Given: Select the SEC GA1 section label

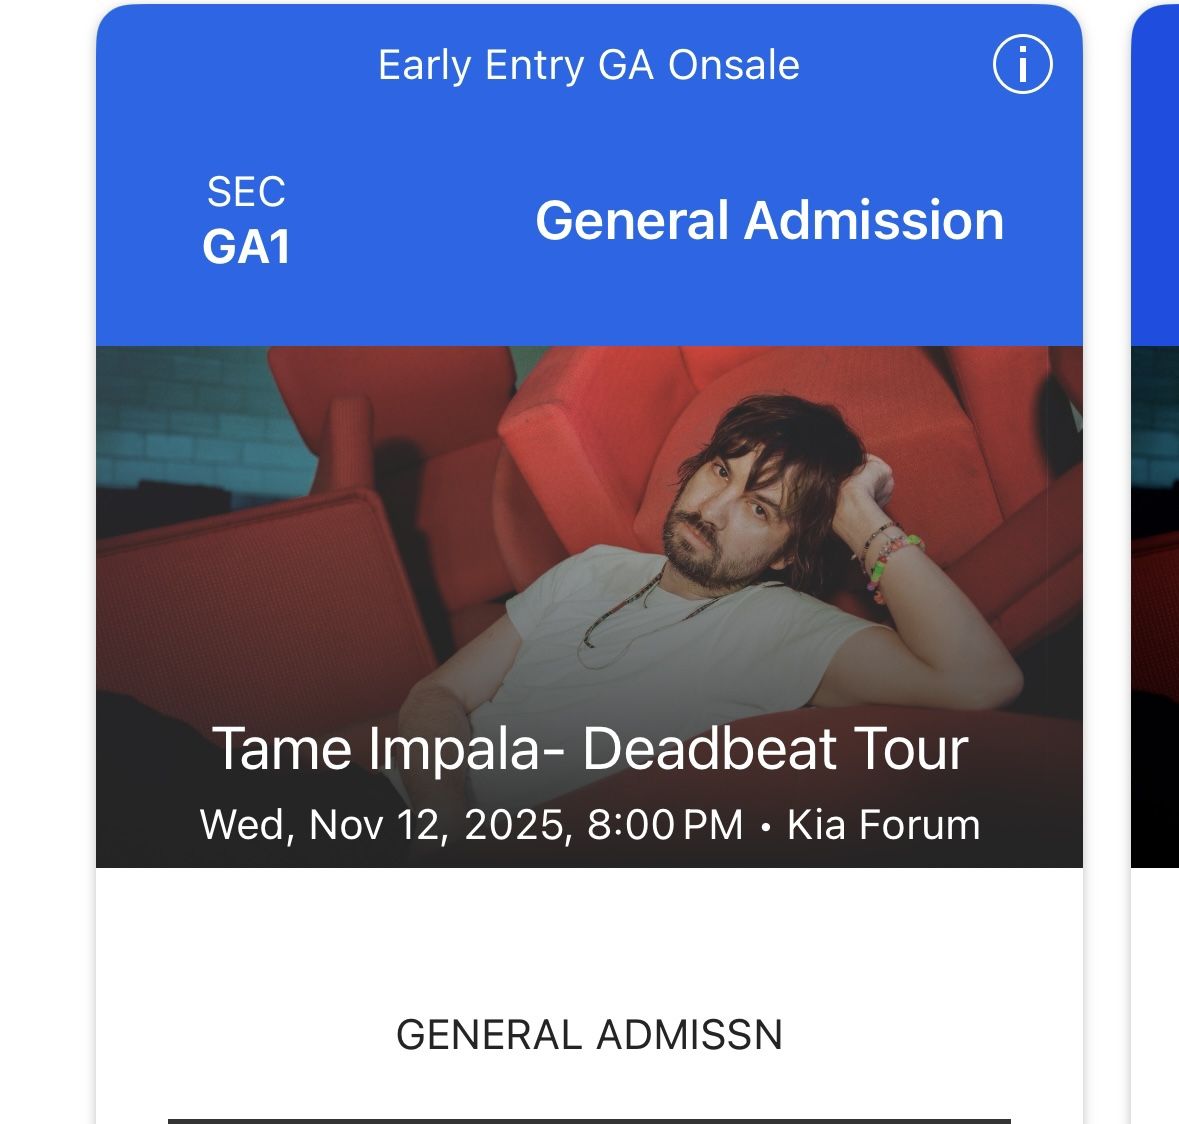Looking at the screenshot, I should pos(245,220).
